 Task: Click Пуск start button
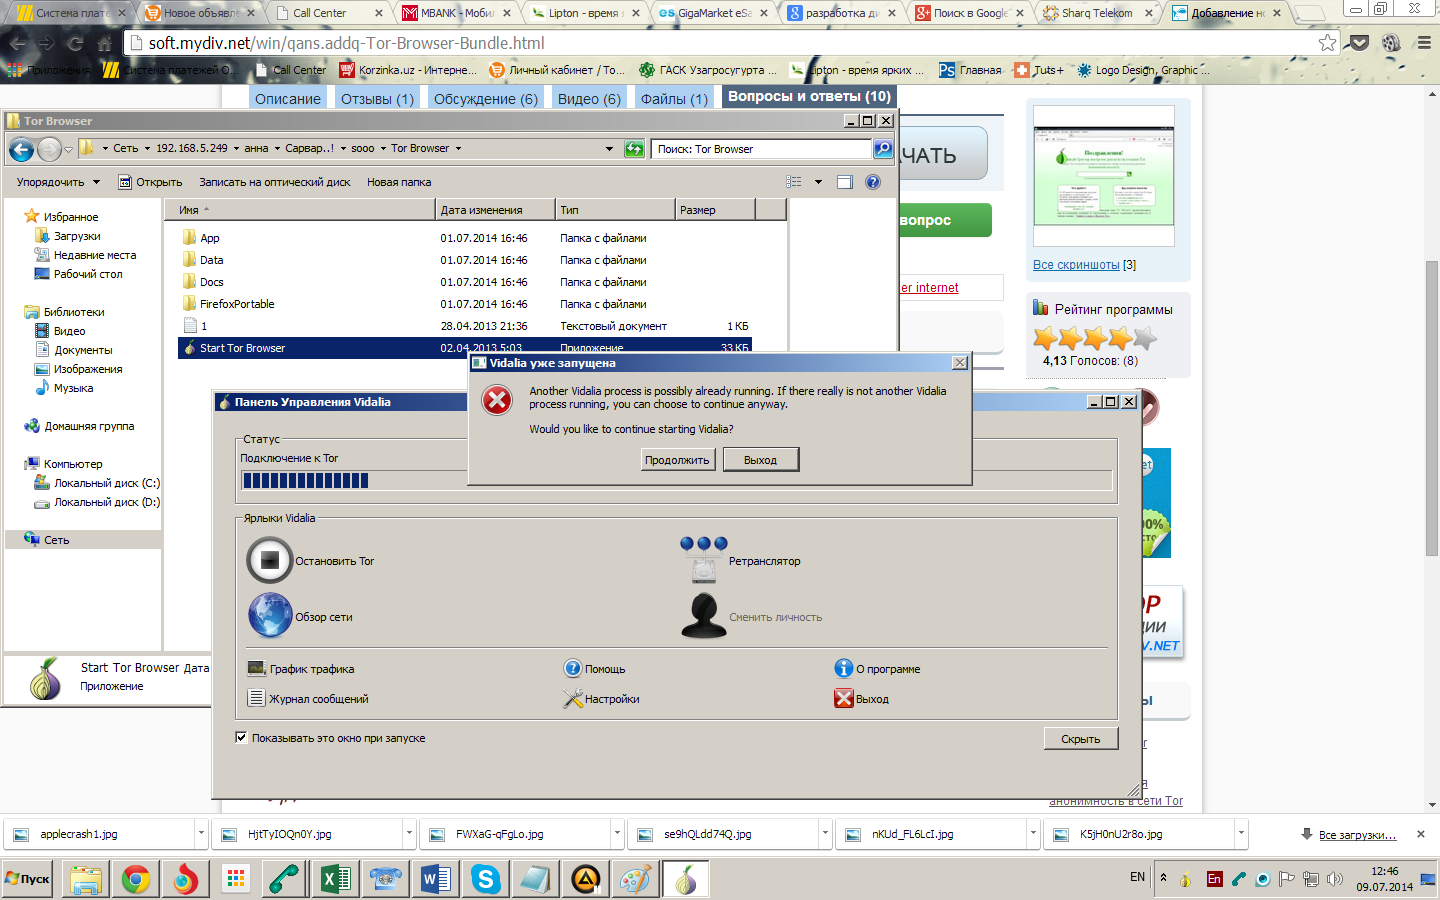point(27,879)
